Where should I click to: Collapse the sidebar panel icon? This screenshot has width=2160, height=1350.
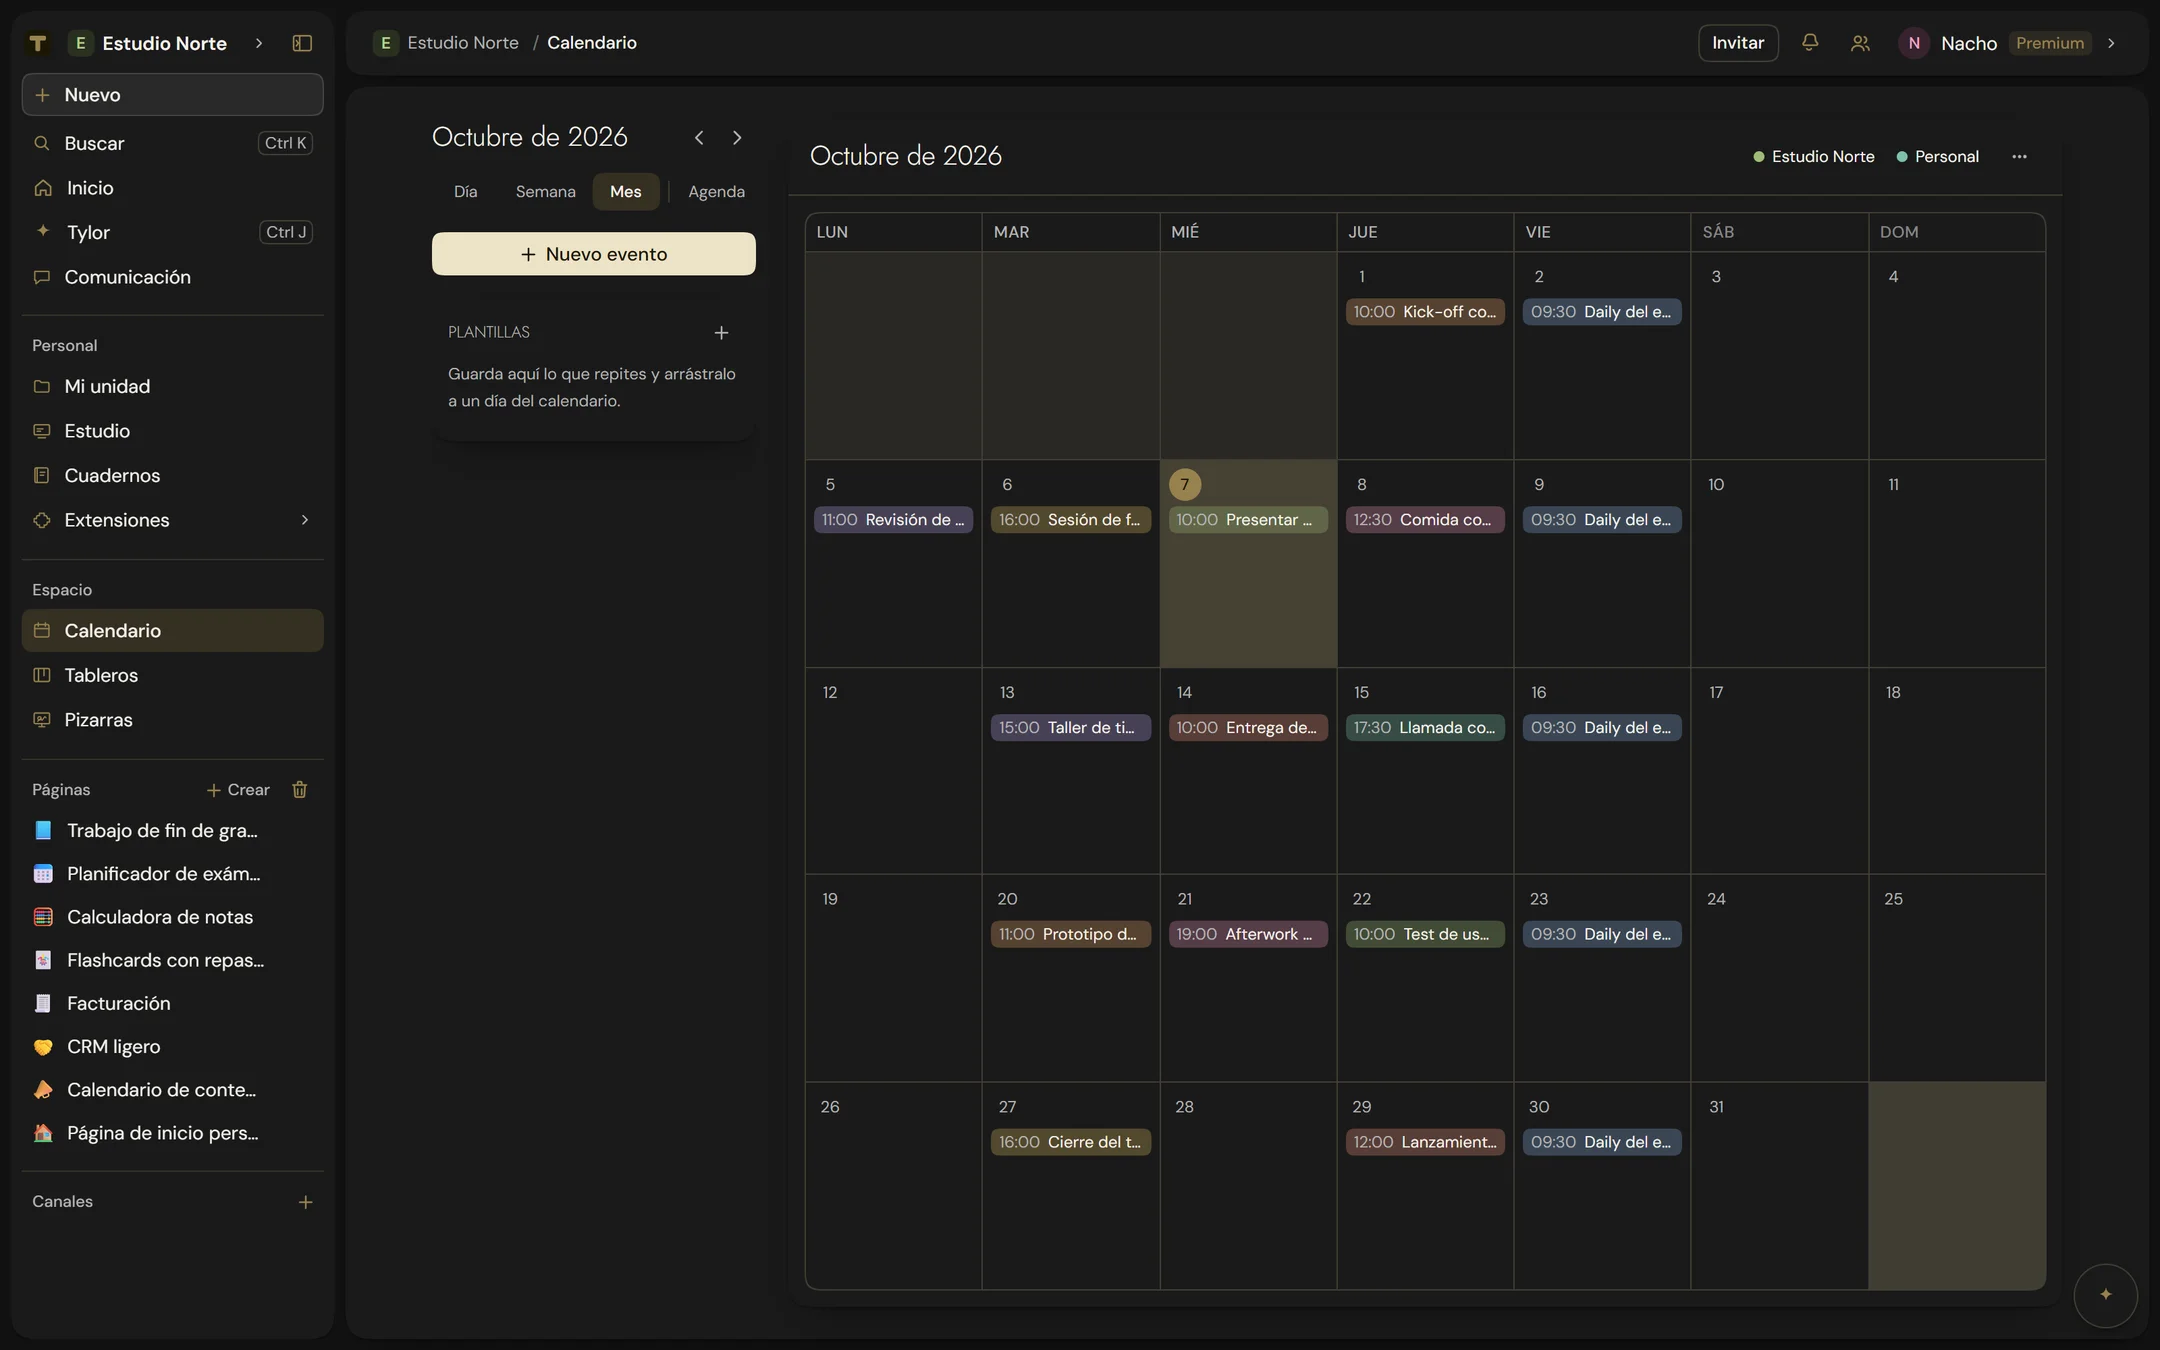[x=302, y=43]
